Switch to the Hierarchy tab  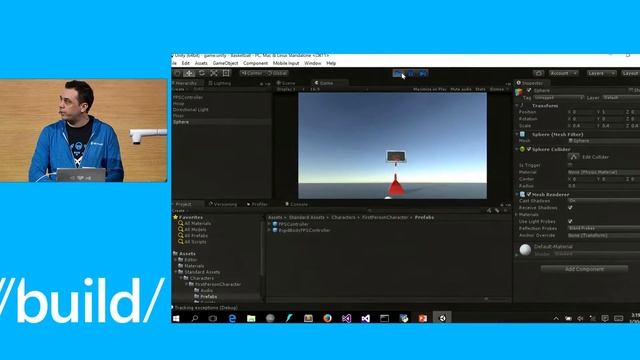(186, 83)
